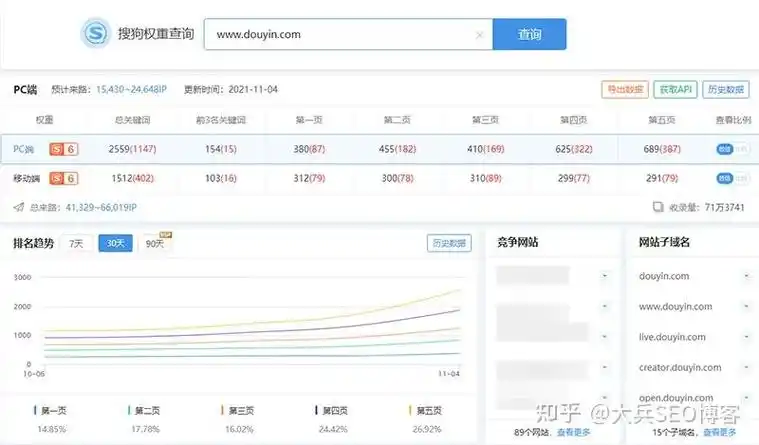Click the 总来路 value 41,329~66,019IP
The image size is (759, 445).
click(101, 207)
